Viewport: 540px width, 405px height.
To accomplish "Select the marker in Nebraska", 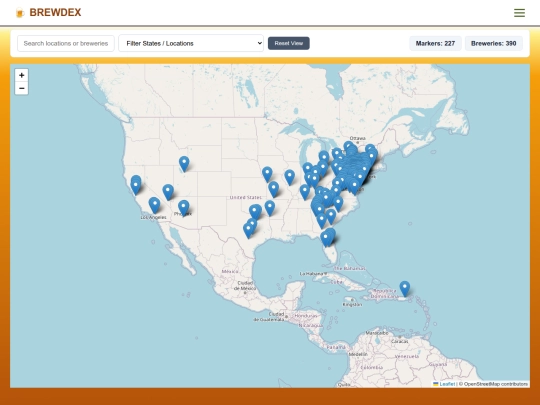I will click(x=267, y=174).
